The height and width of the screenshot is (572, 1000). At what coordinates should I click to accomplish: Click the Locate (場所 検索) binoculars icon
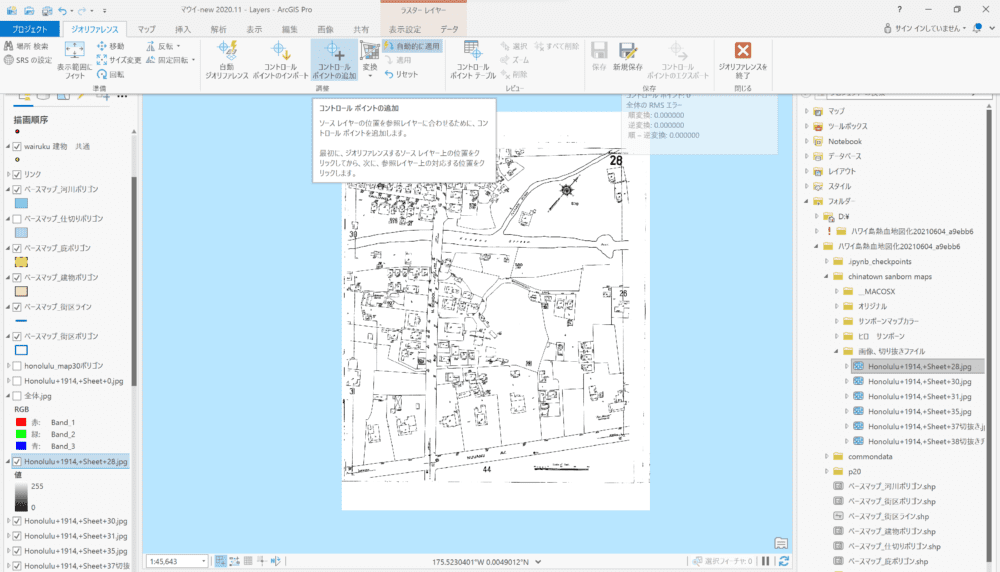pos(8,46)
